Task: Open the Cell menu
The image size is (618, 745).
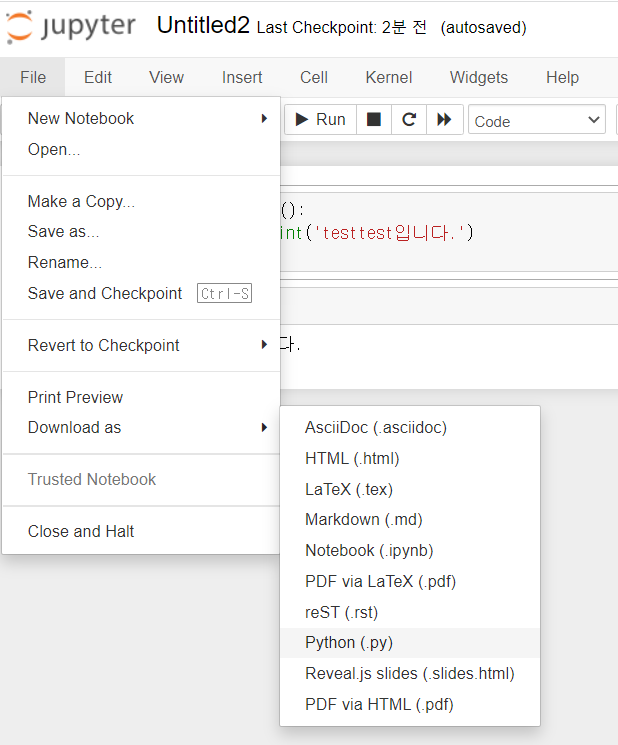Action: pyautogui.click(x=314, y=77)
